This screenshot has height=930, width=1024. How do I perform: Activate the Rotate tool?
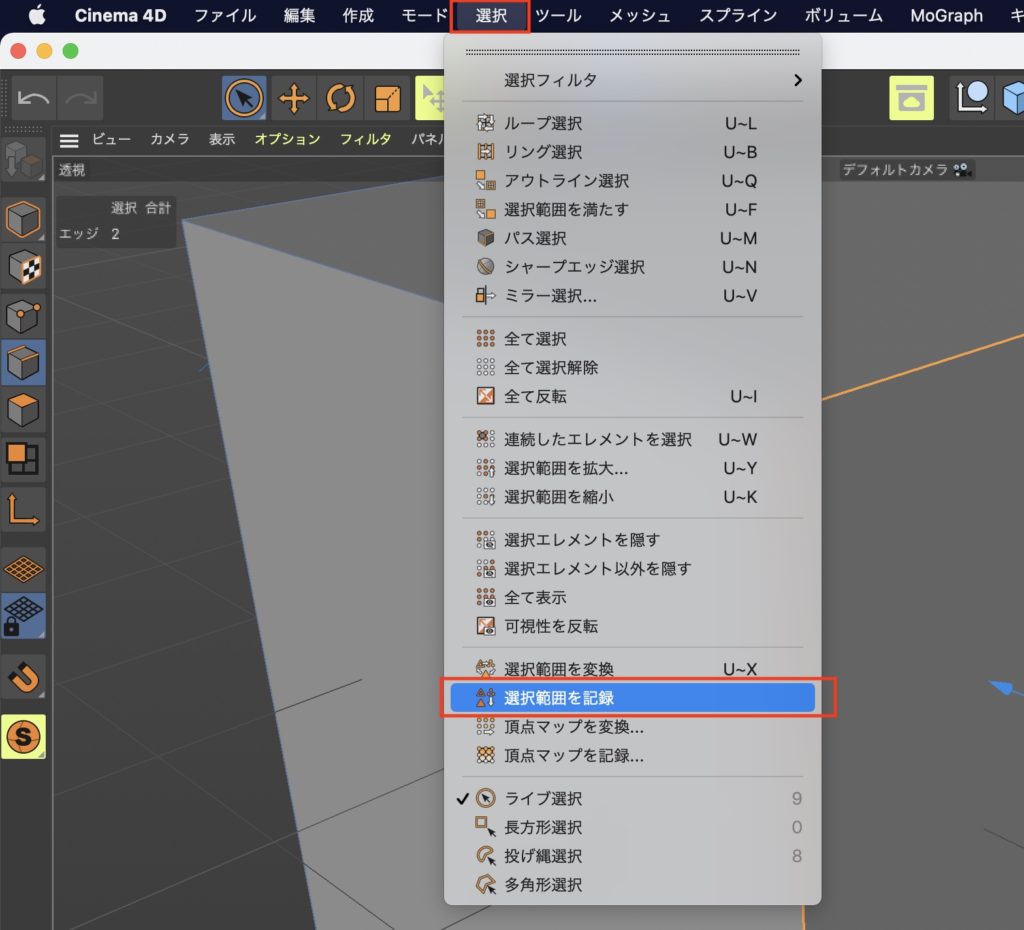click(x=341, y=99)
